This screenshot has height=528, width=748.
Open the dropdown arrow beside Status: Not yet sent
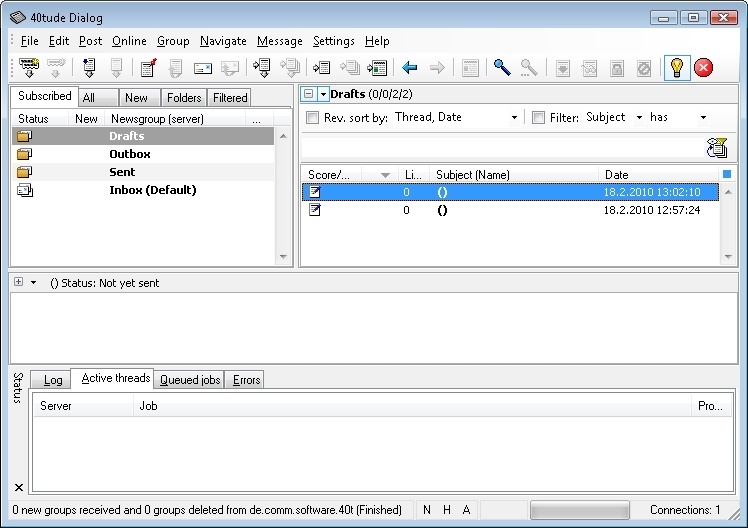point(33,282)
